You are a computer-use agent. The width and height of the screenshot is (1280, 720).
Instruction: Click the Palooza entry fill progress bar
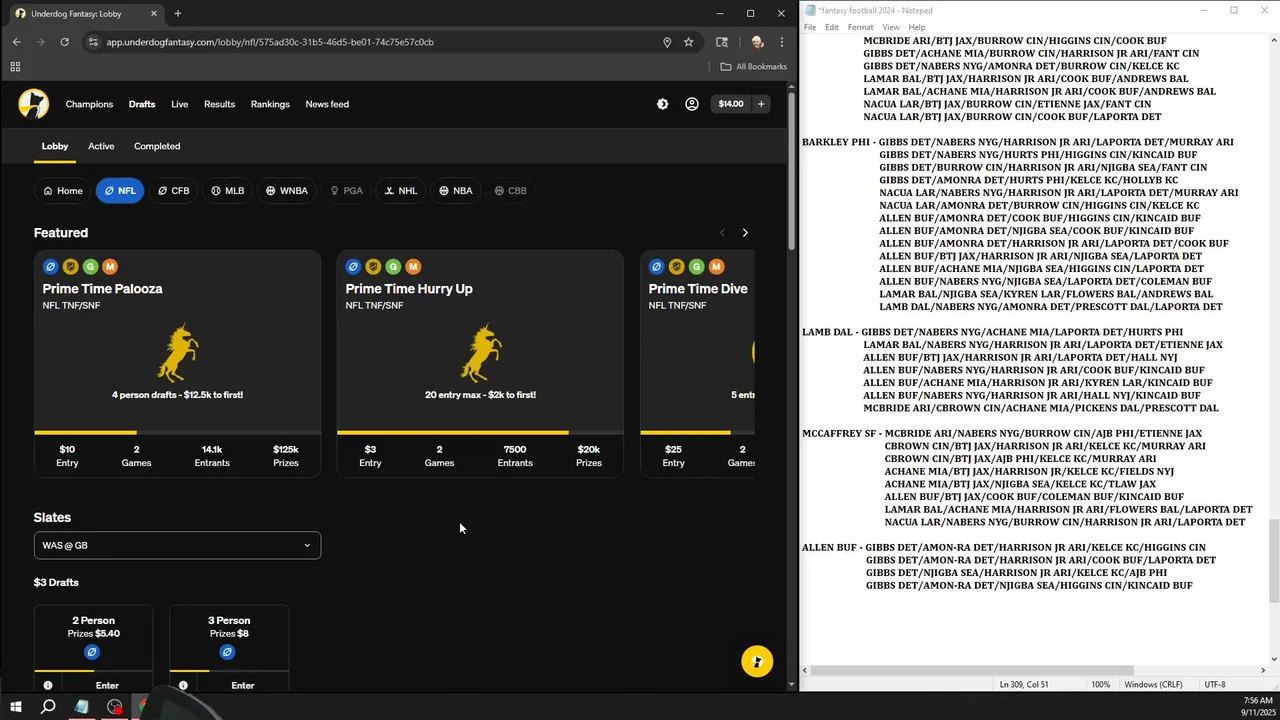pos(177,432)
